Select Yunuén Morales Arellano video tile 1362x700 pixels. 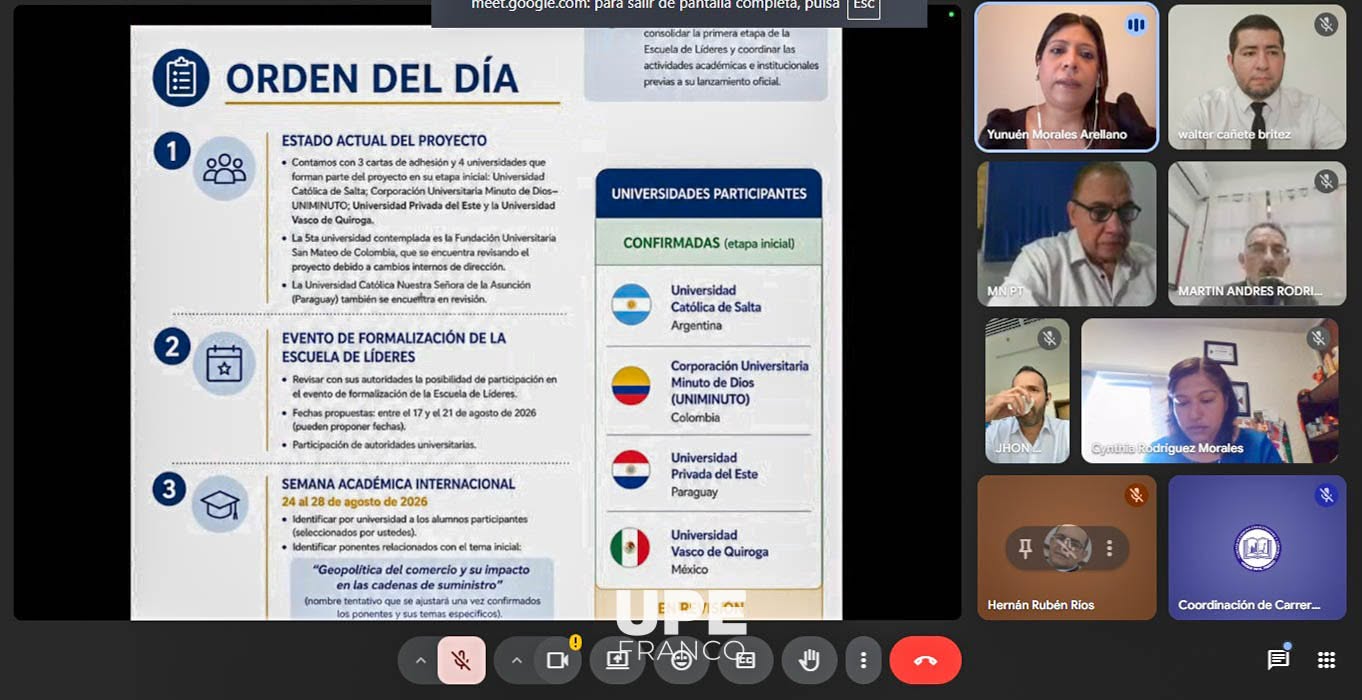point(1067,77)
